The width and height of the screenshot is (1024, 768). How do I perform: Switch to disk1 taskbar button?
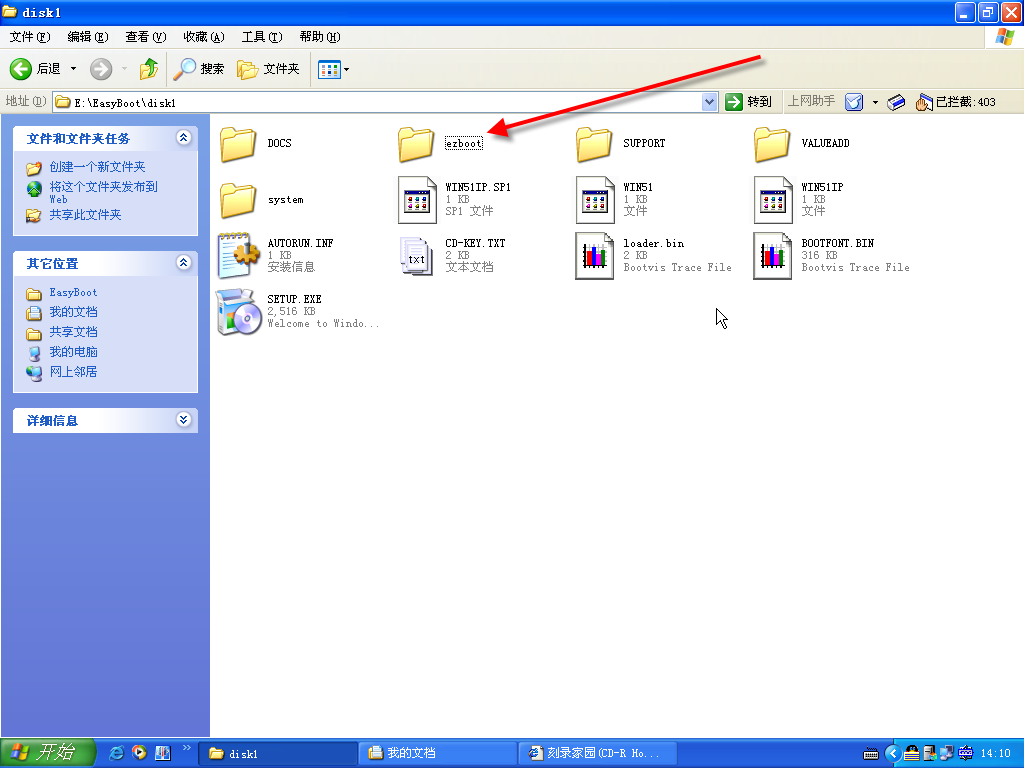coord(278,754)
